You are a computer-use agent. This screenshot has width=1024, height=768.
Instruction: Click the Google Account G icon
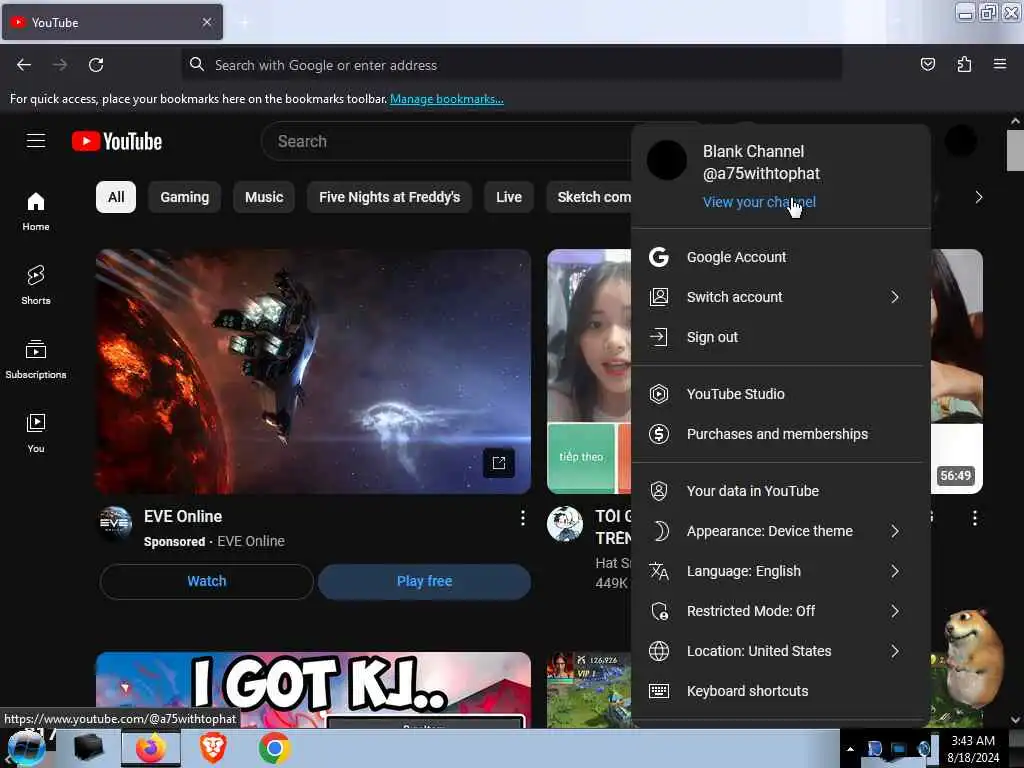point(659,257)
